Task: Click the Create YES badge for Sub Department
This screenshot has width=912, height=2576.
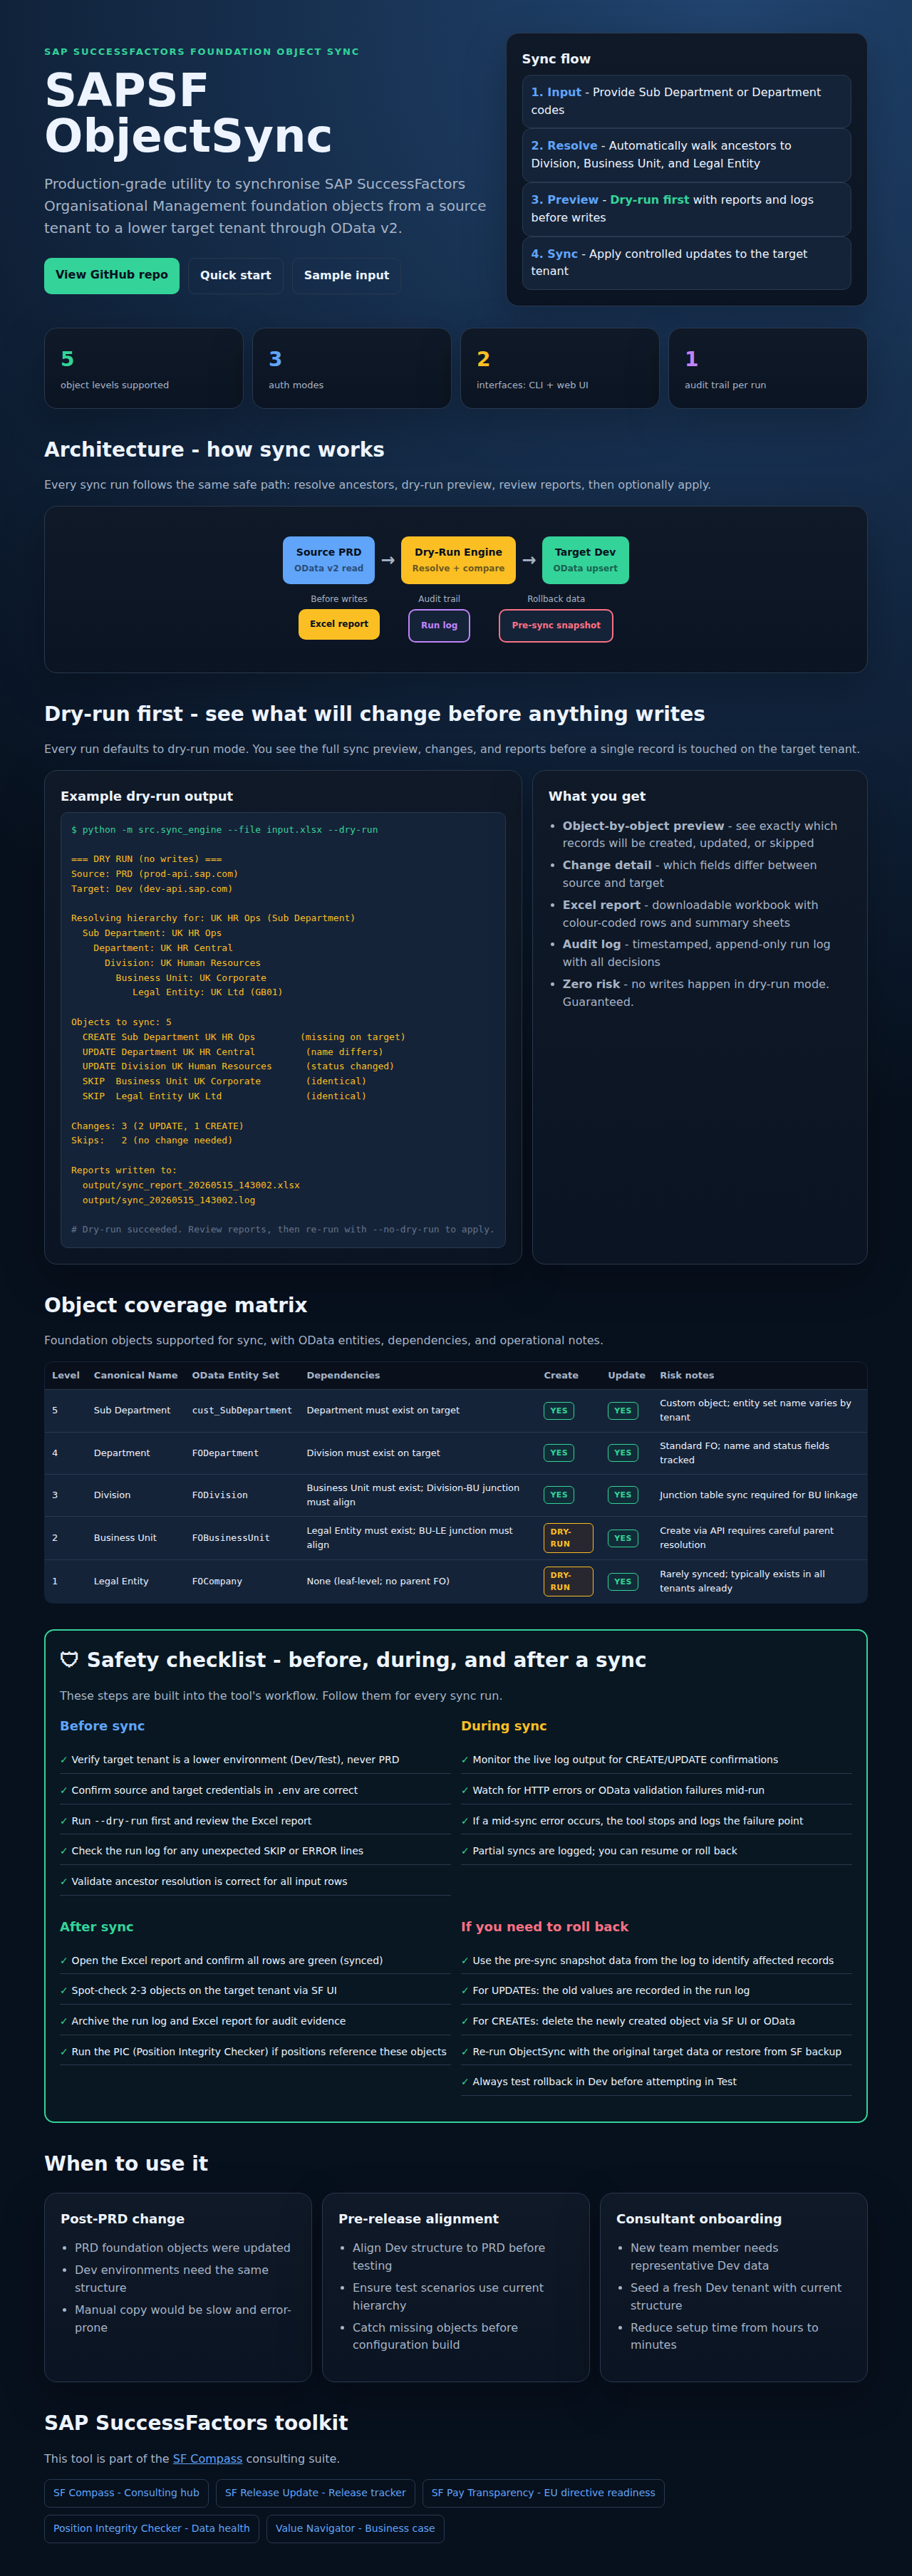Action: coord(559,1411)
